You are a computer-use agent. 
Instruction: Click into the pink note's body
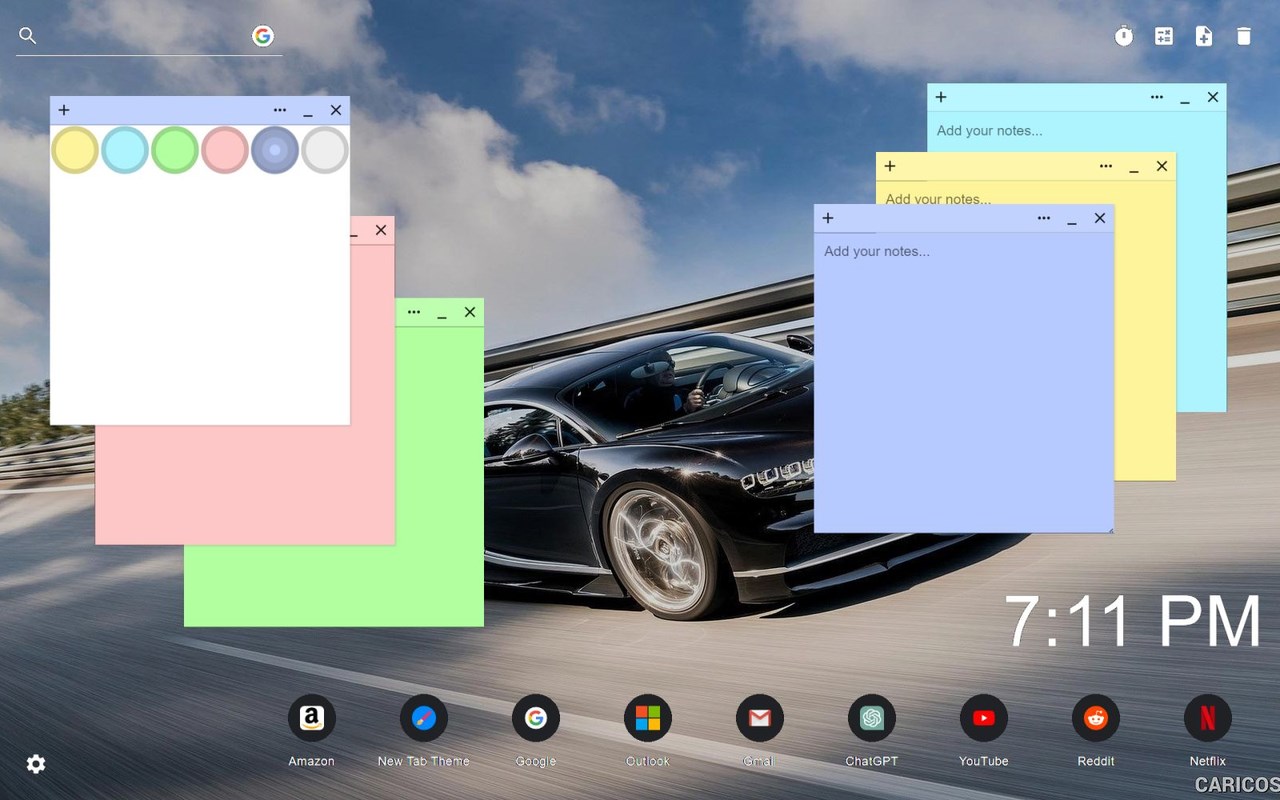click(245, 485)
